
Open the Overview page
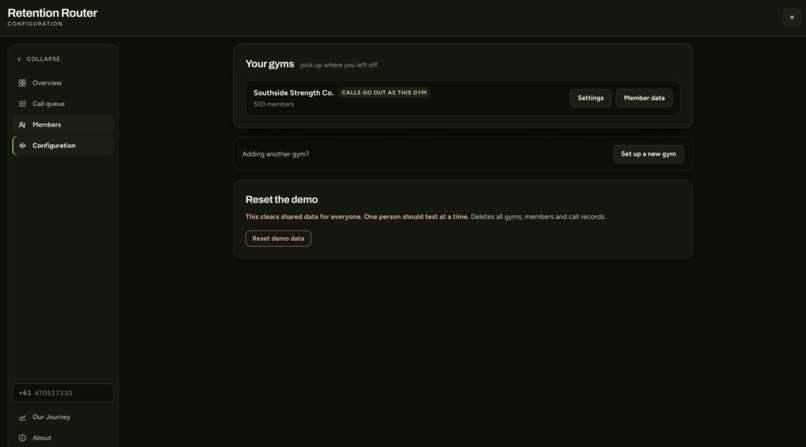(x=63, y=83)
